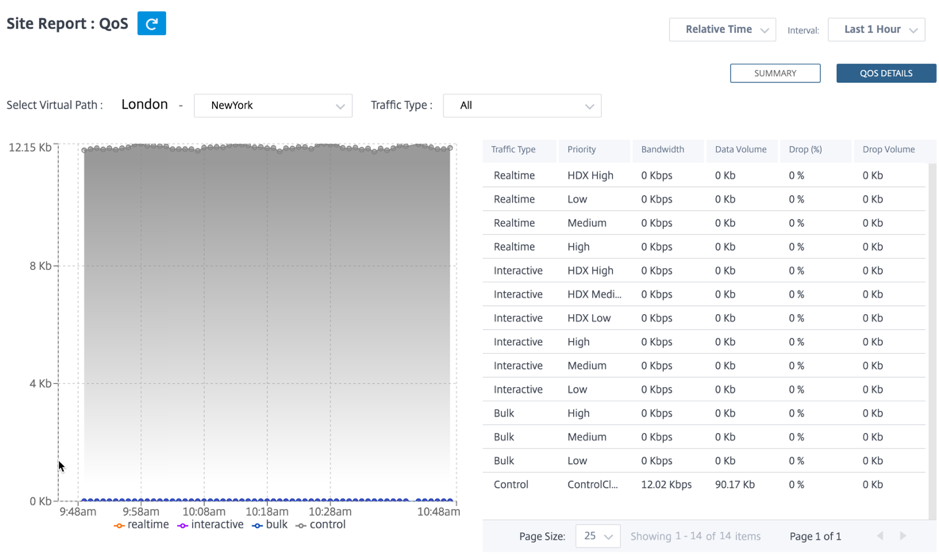Click the 12.02 Kbps bandwidth value
The height and width of the screenshot is (556, 939).
[666, 485]
